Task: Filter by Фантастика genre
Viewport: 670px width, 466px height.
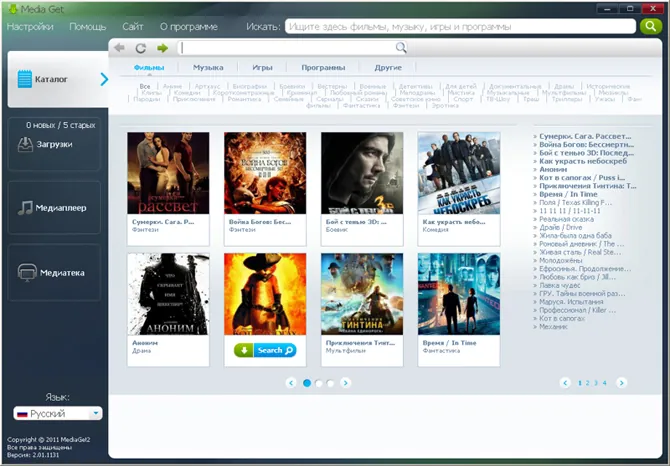Action: pos(361,106)
